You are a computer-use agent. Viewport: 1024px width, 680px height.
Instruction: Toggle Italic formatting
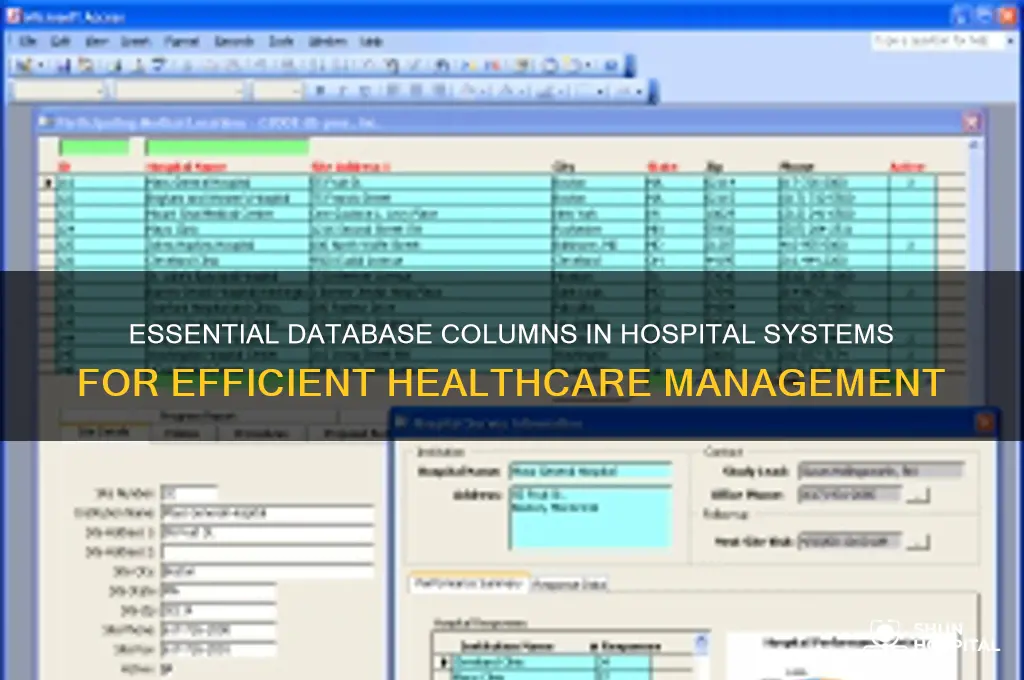pyautogui.click(x=342, y=90)
